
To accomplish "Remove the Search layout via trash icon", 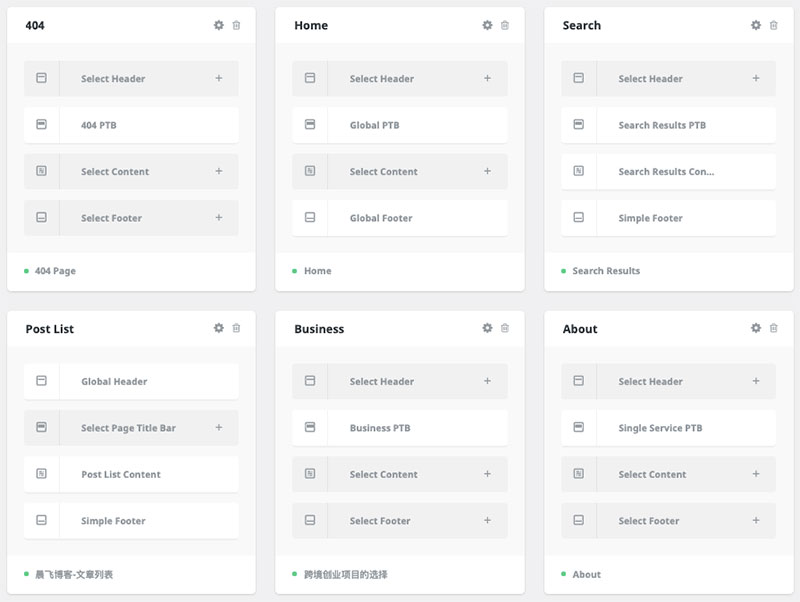I will coord(773,25).
